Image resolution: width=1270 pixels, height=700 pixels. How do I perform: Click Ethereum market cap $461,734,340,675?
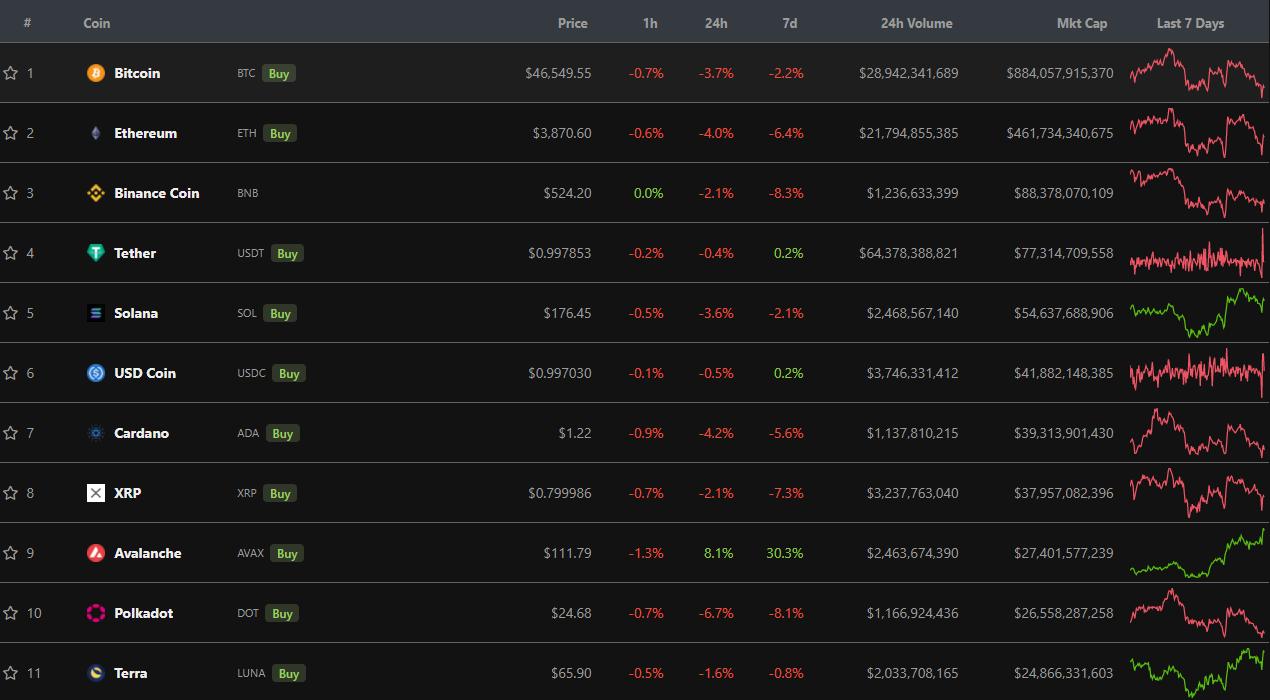1060,133
